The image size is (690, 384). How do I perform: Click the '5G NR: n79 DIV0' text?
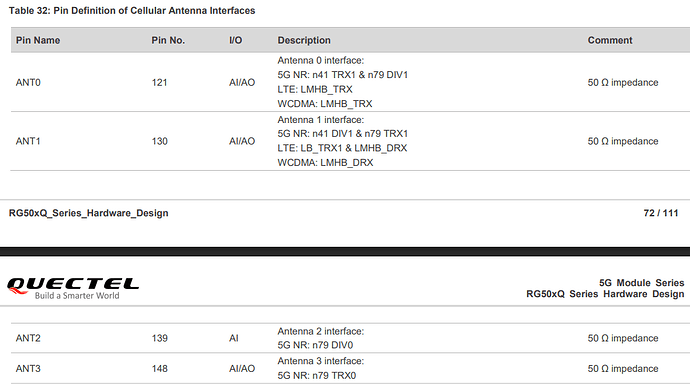(315, 345)
